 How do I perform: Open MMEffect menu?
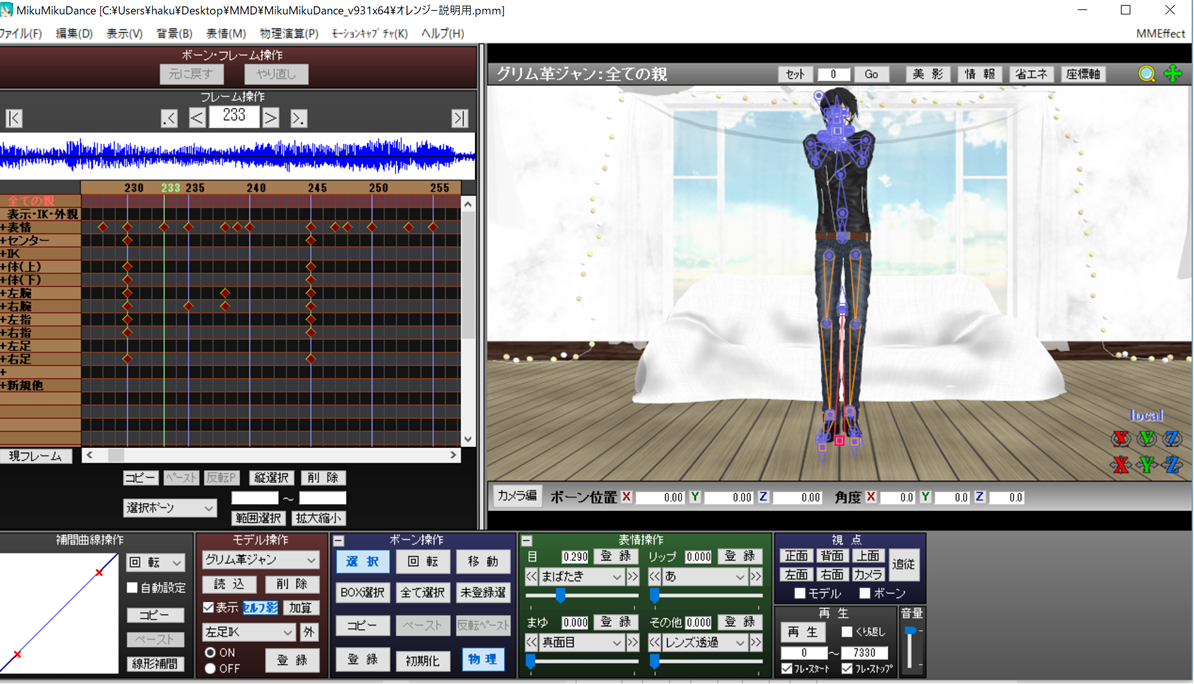click(1160, 34)
